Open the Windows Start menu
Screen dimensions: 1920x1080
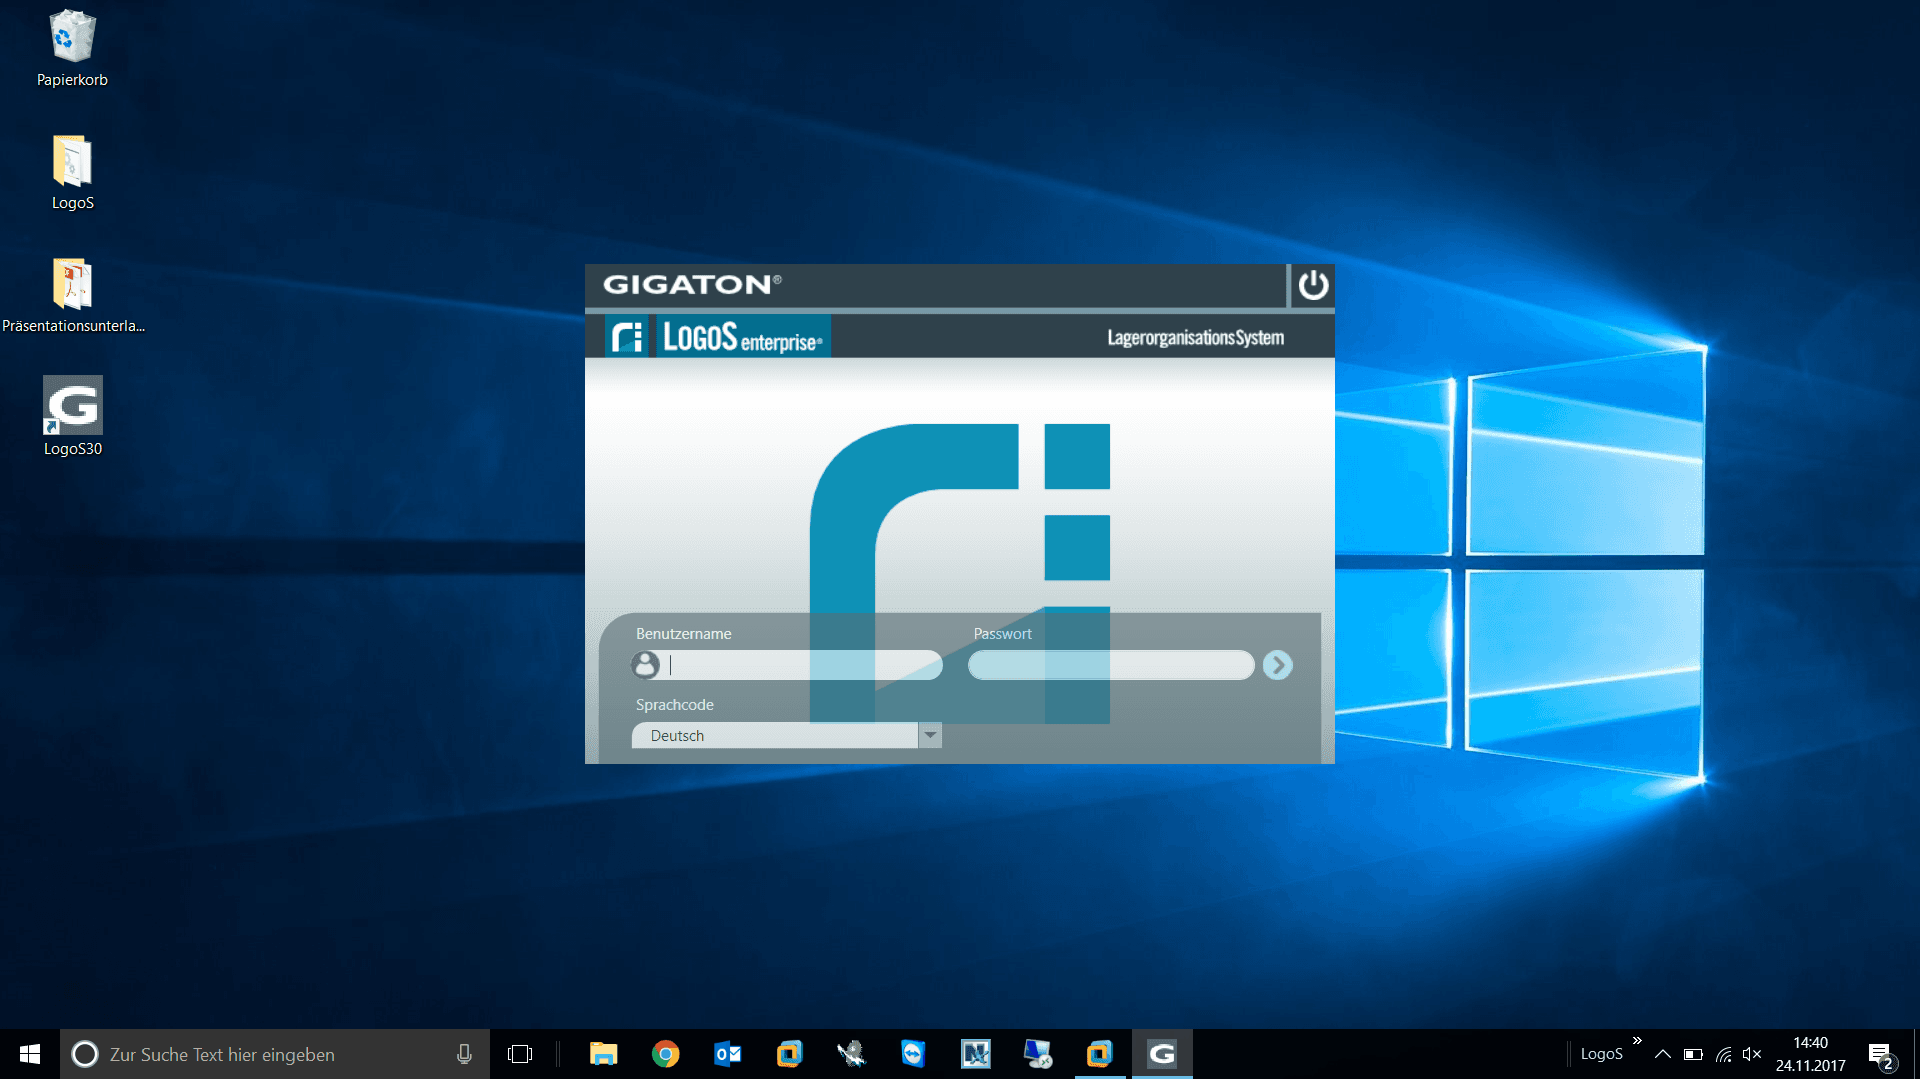(30, 1054)
